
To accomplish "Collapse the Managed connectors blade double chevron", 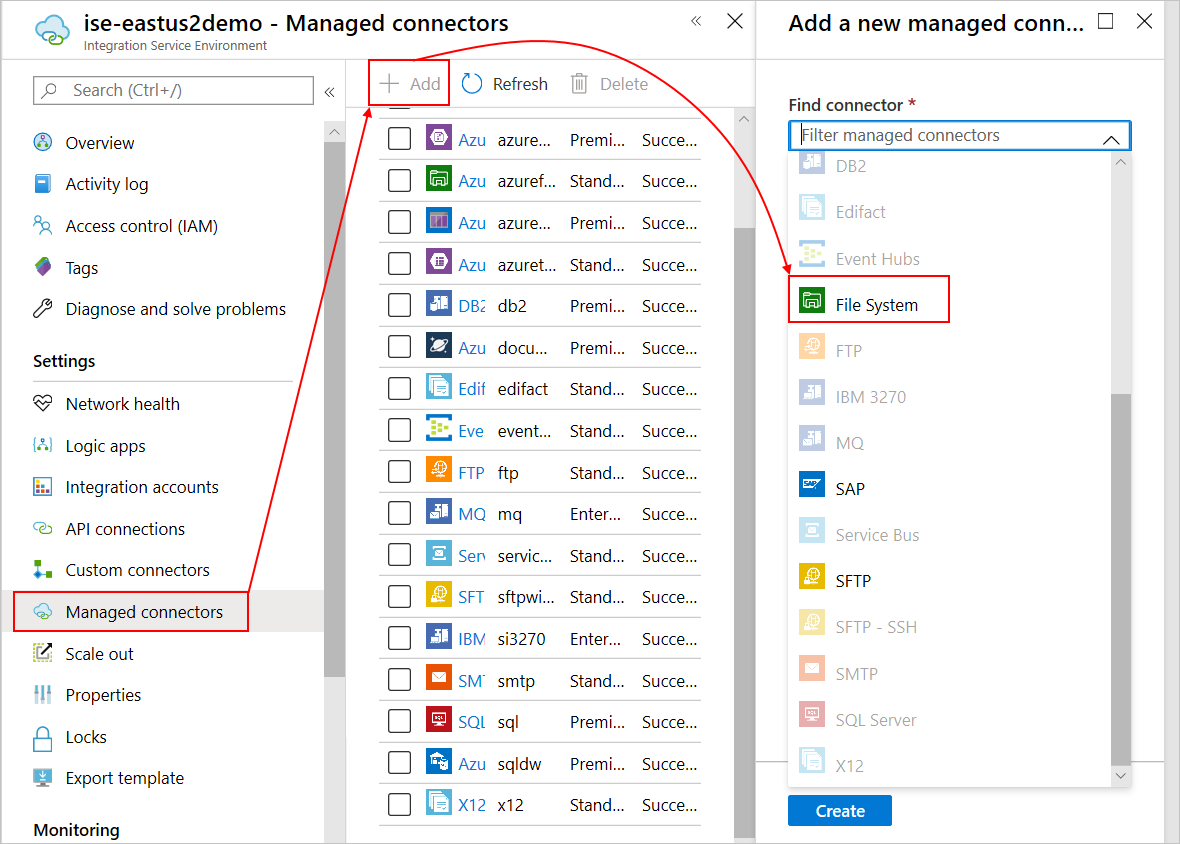I will coord(696,21).
